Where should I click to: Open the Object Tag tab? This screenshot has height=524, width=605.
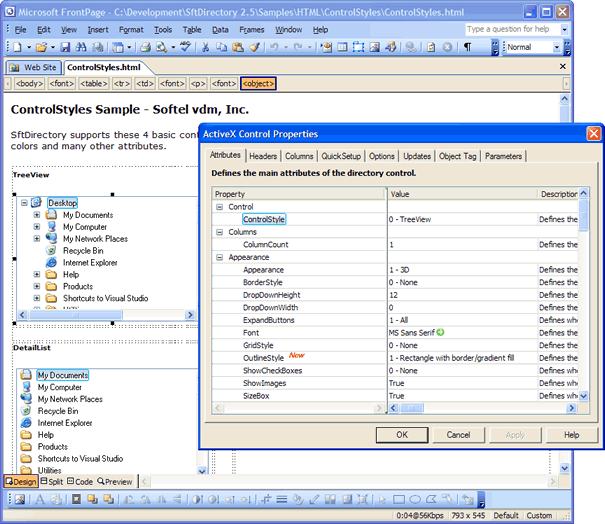[x=458, y=156]
